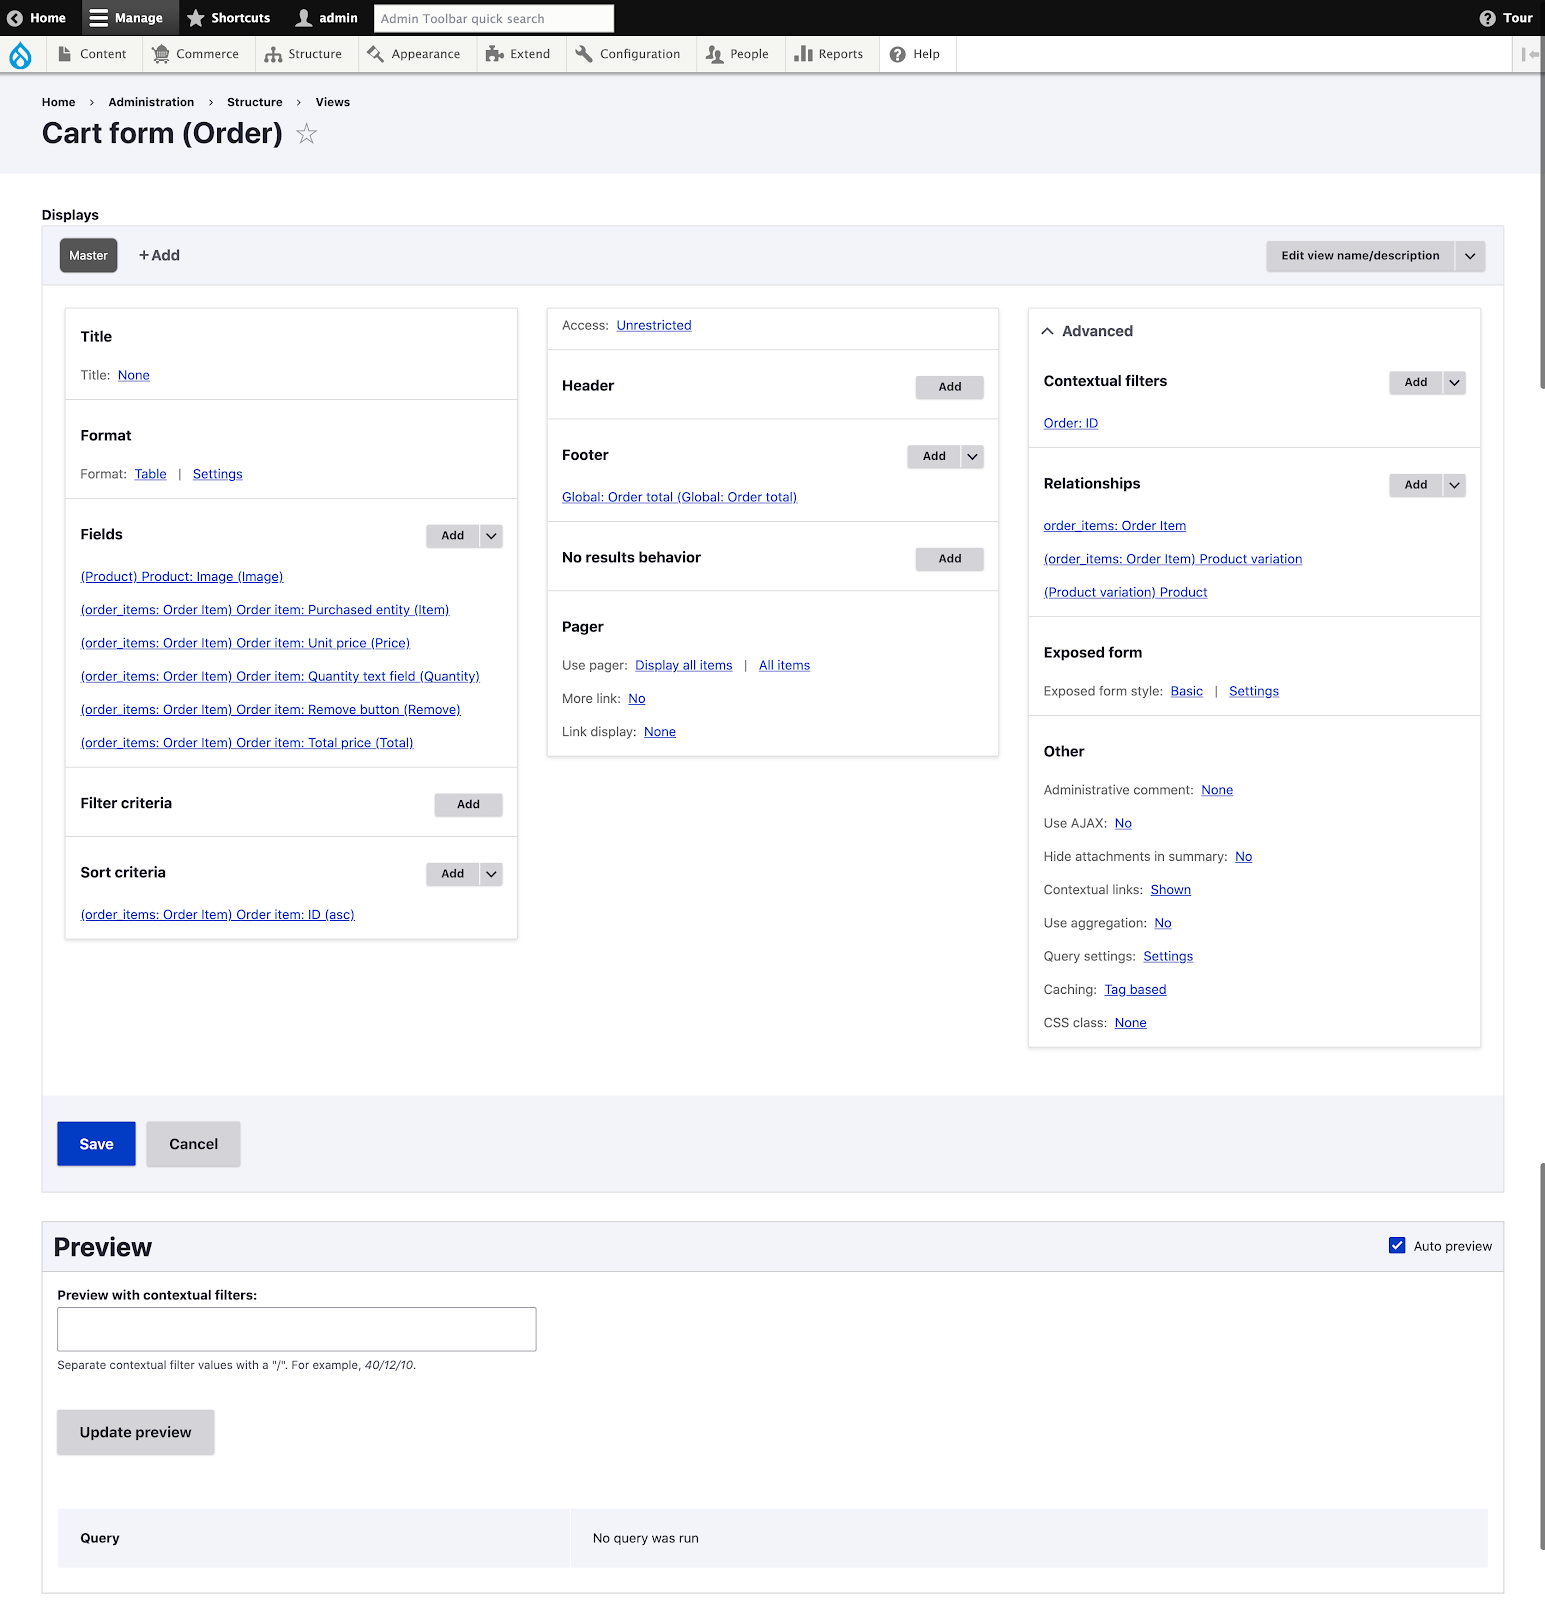This screenshot has height=1600, width=1545.
Task: Uncheck the Auto preview checkbox
Action: pyautogui.click(x=1397, y=1245)
